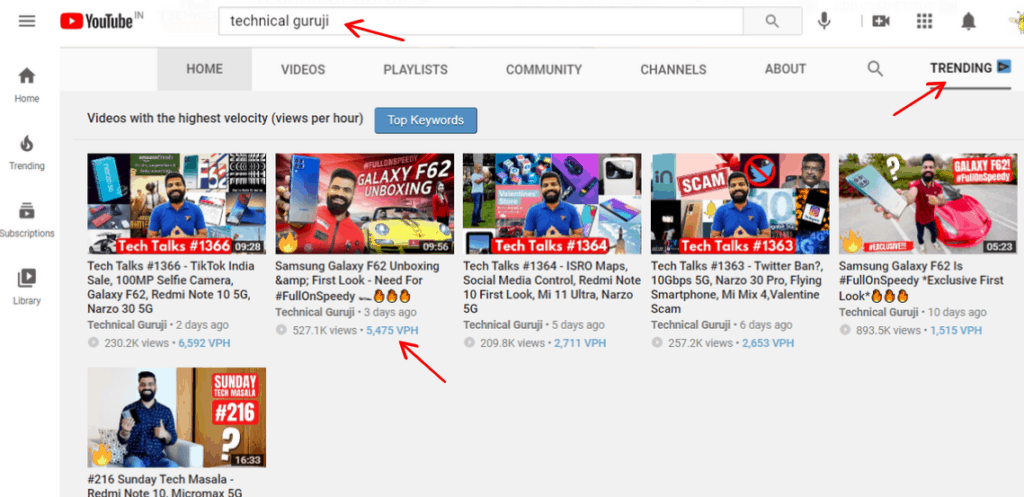Switch to the ABOUT tab

(786, 69)
